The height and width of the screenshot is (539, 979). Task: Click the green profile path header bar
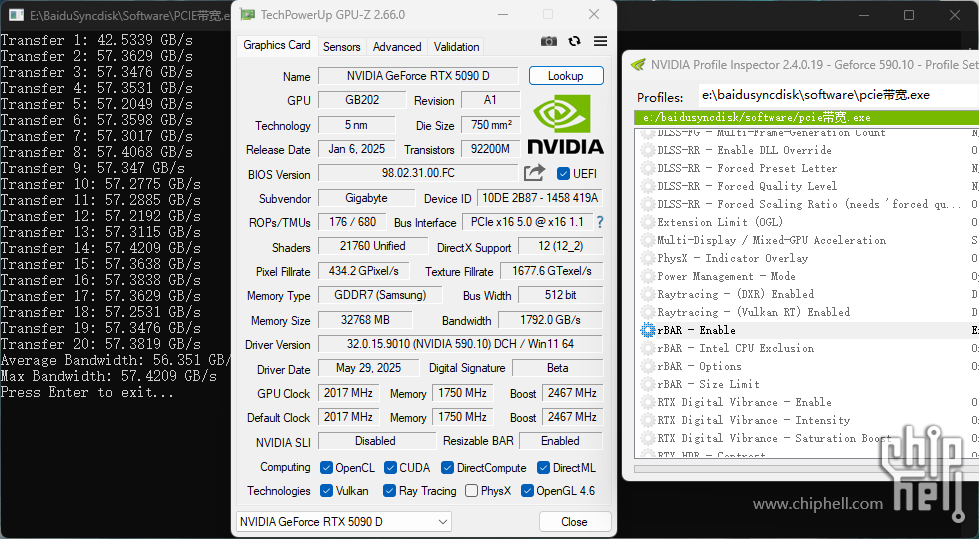point(807,117)
